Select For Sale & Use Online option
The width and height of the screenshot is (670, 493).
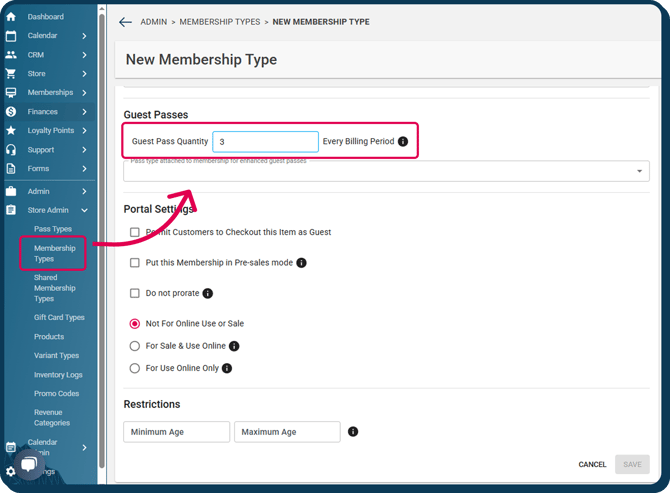[x=135, y=346]
